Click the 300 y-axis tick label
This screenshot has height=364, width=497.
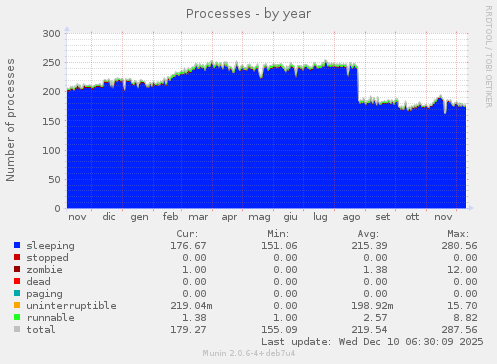(x=51, y=34)
